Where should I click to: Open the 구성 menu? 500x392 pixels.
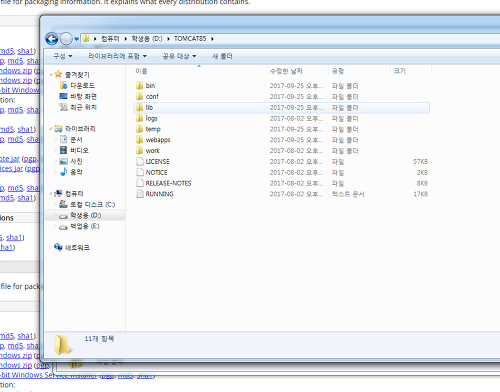coord(63,56)
